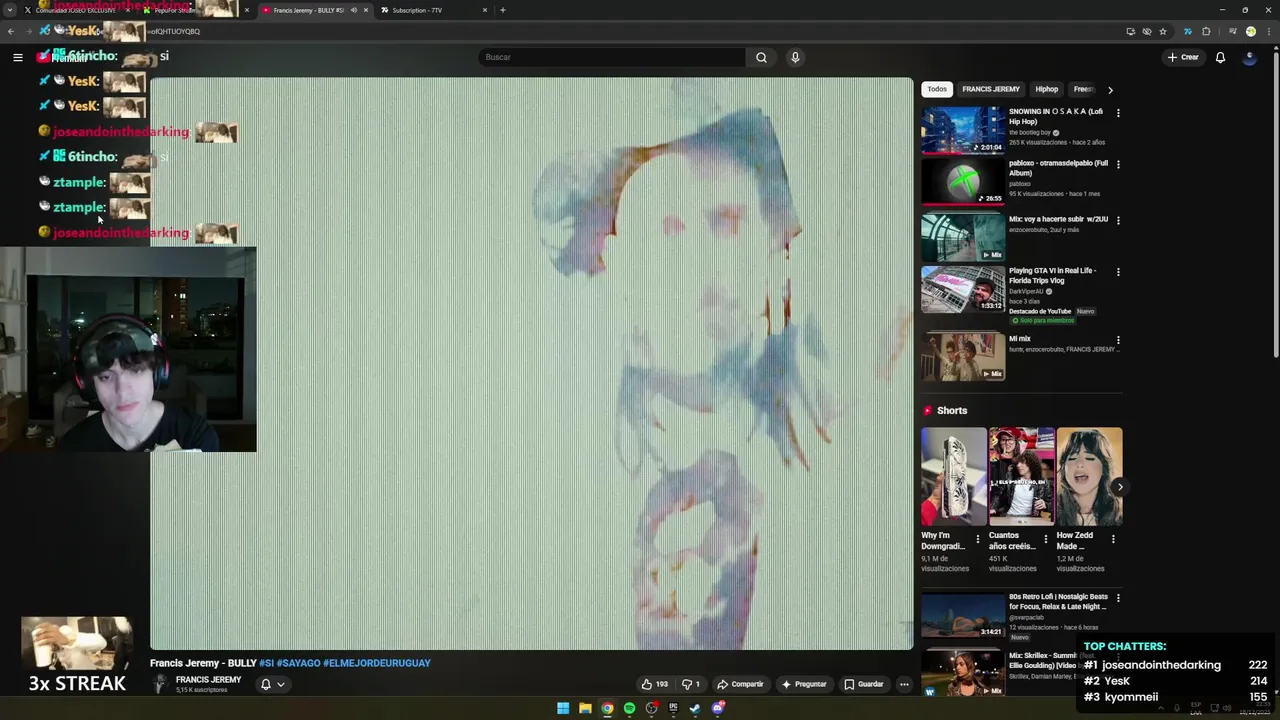Show more filter chips with right arrow
The height and width of the screenshot is (720, 1280).
(x=1110, y=90)
